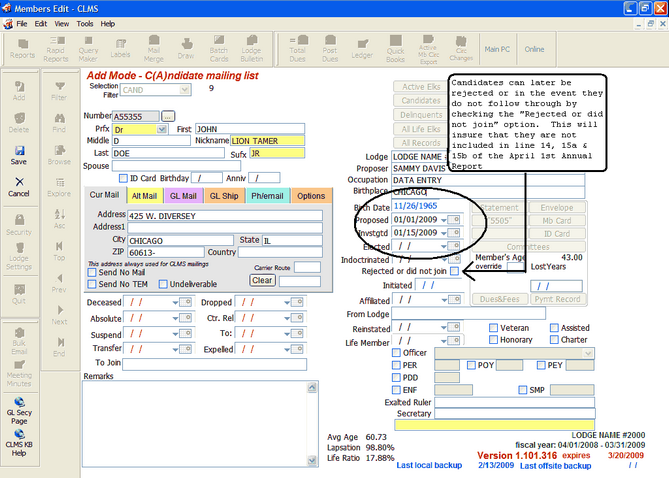Viewport: 669px width, 478px height.
Task: Toggle the Veteran checkbox
Action: click(x=493, y=327)
